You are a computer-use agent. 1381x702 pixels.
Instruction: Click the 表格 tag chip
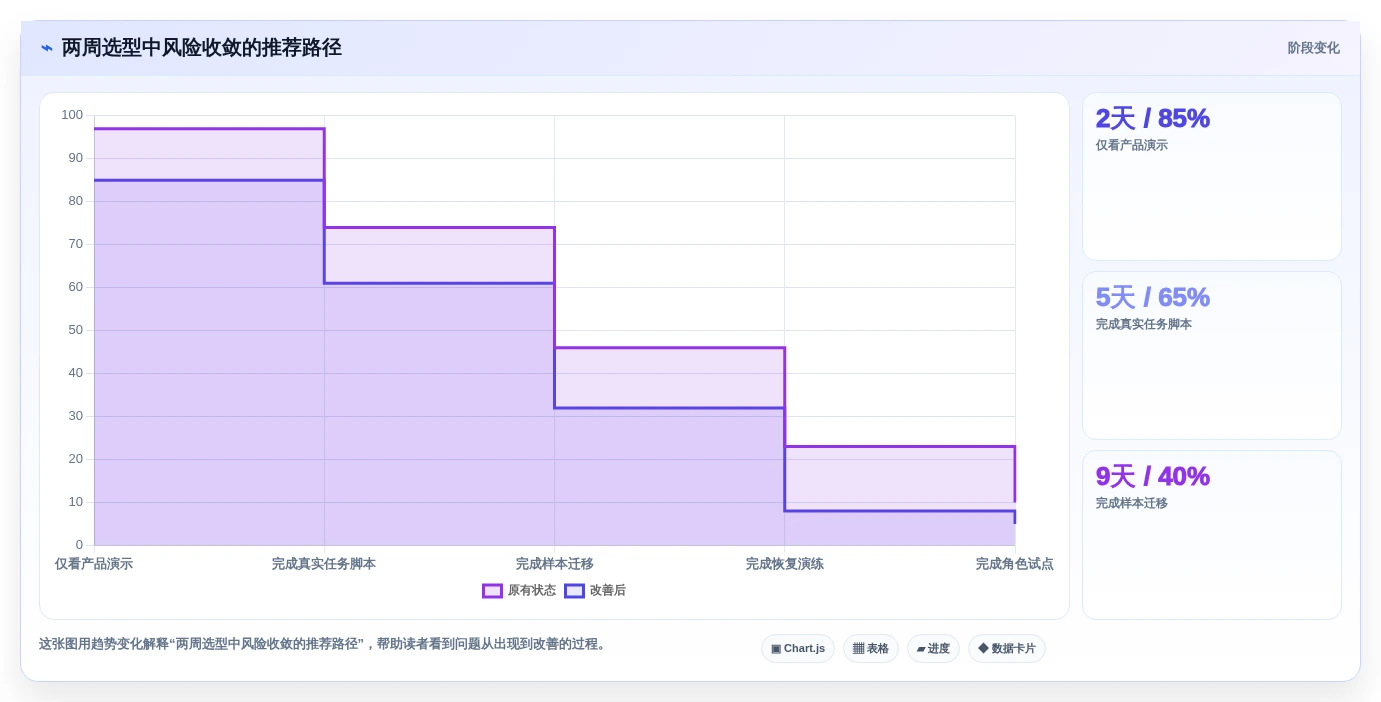click(871, 649)
